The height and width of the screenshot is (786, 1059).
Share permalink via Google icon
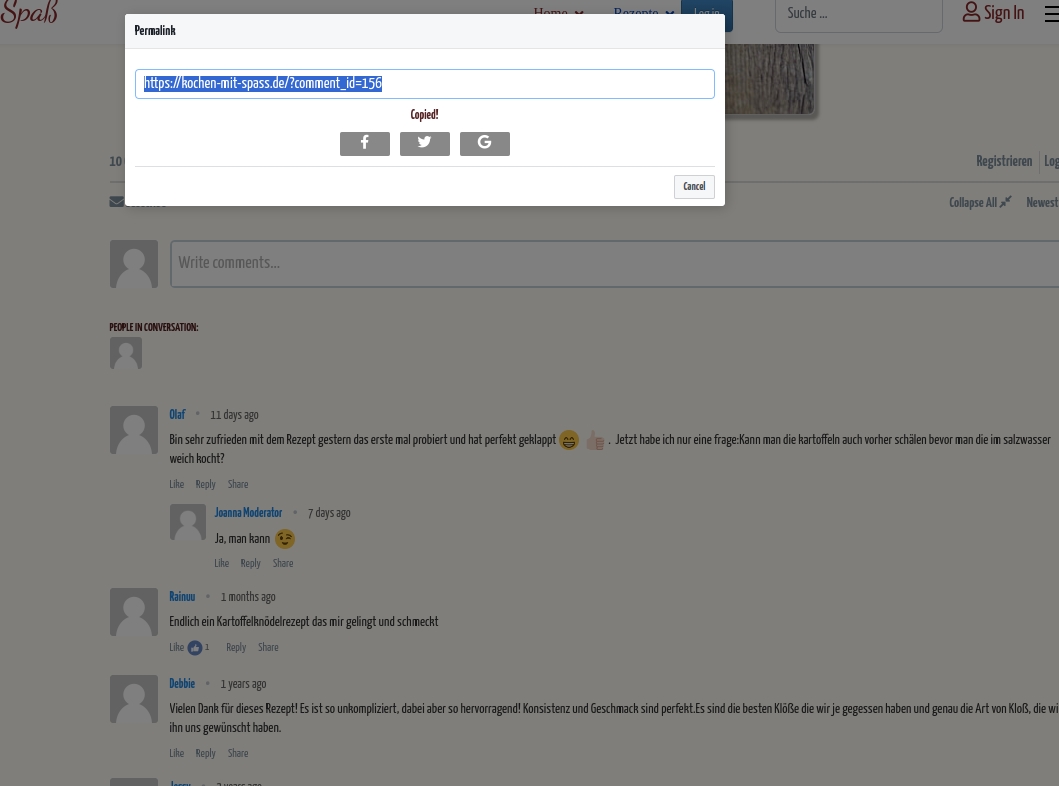485,143
